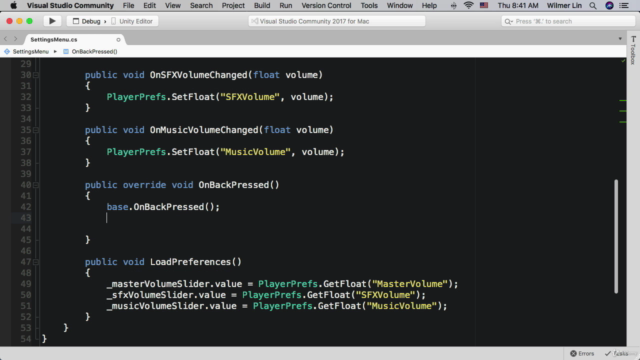The width and height of the screenshot is (640, 360).
Task: Open the Window menu
Action: (x=400, y=5)
